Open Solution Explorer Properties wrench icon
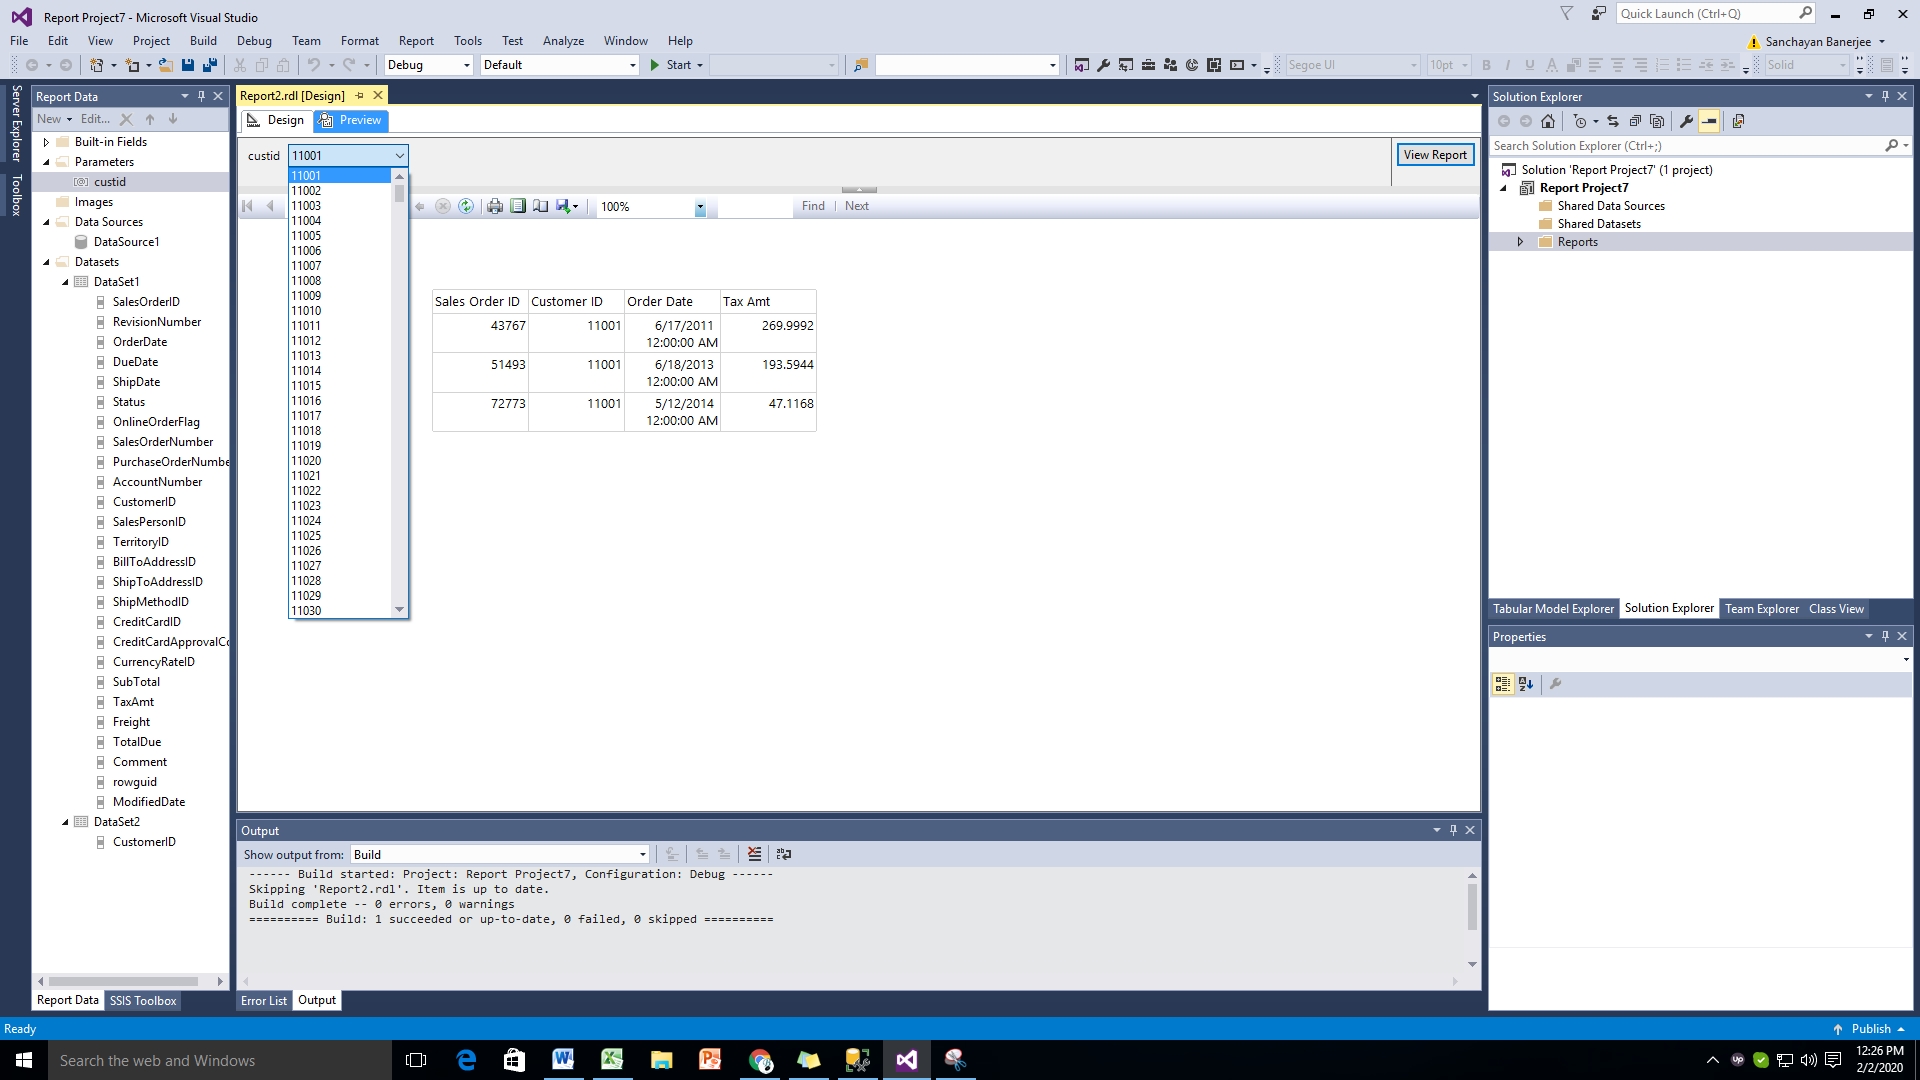 (1686, 121)
